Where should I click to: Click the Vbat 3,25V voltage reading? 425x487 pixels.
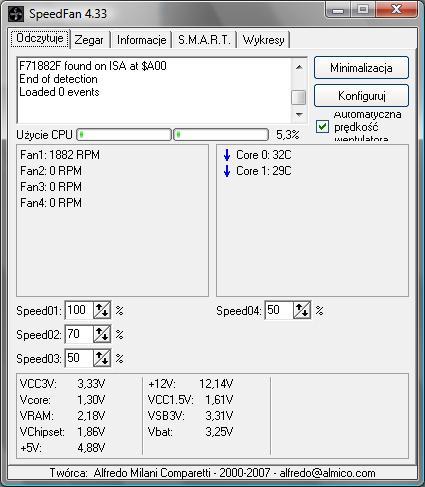[x=190, y=432]
